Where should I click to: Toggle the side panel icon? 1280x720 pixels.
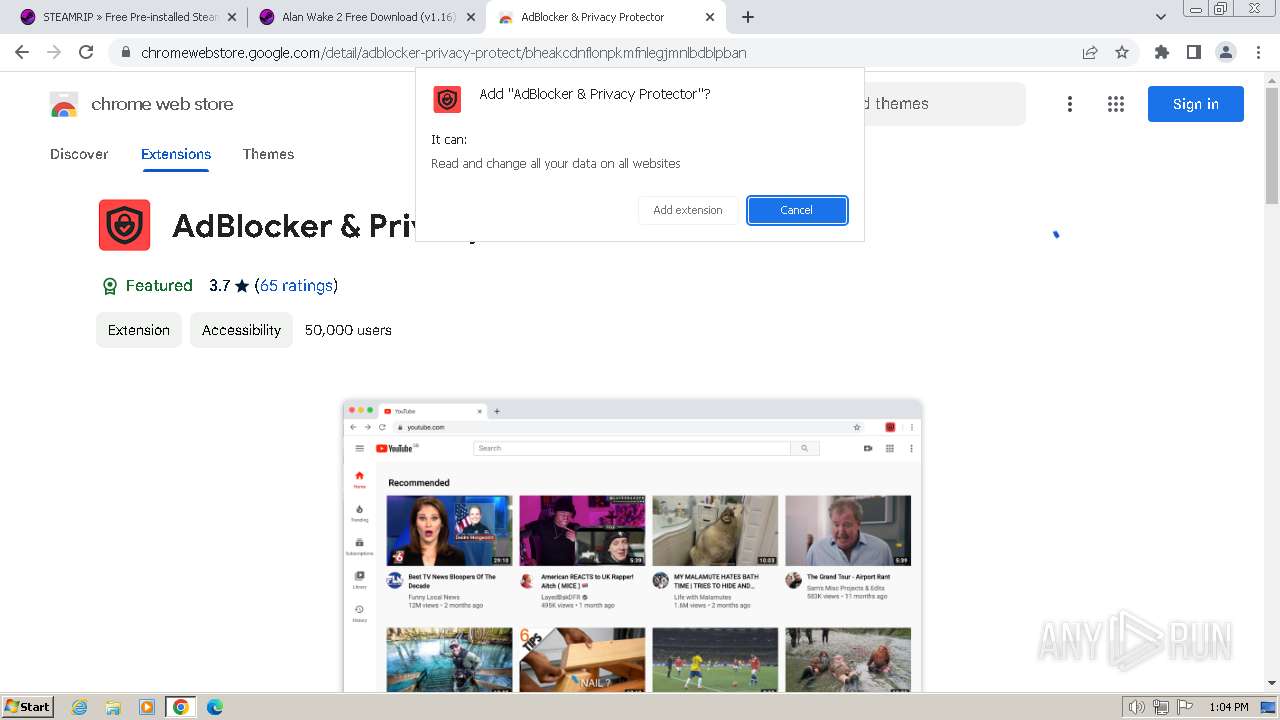click(1193, 52)
